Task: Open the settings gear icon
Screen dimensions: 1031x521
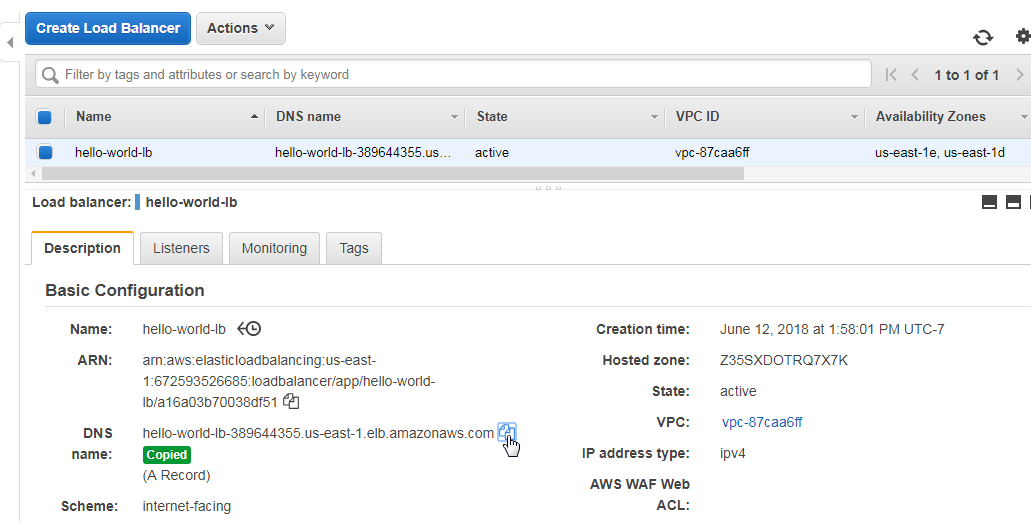Action: tap(1023, 36)
